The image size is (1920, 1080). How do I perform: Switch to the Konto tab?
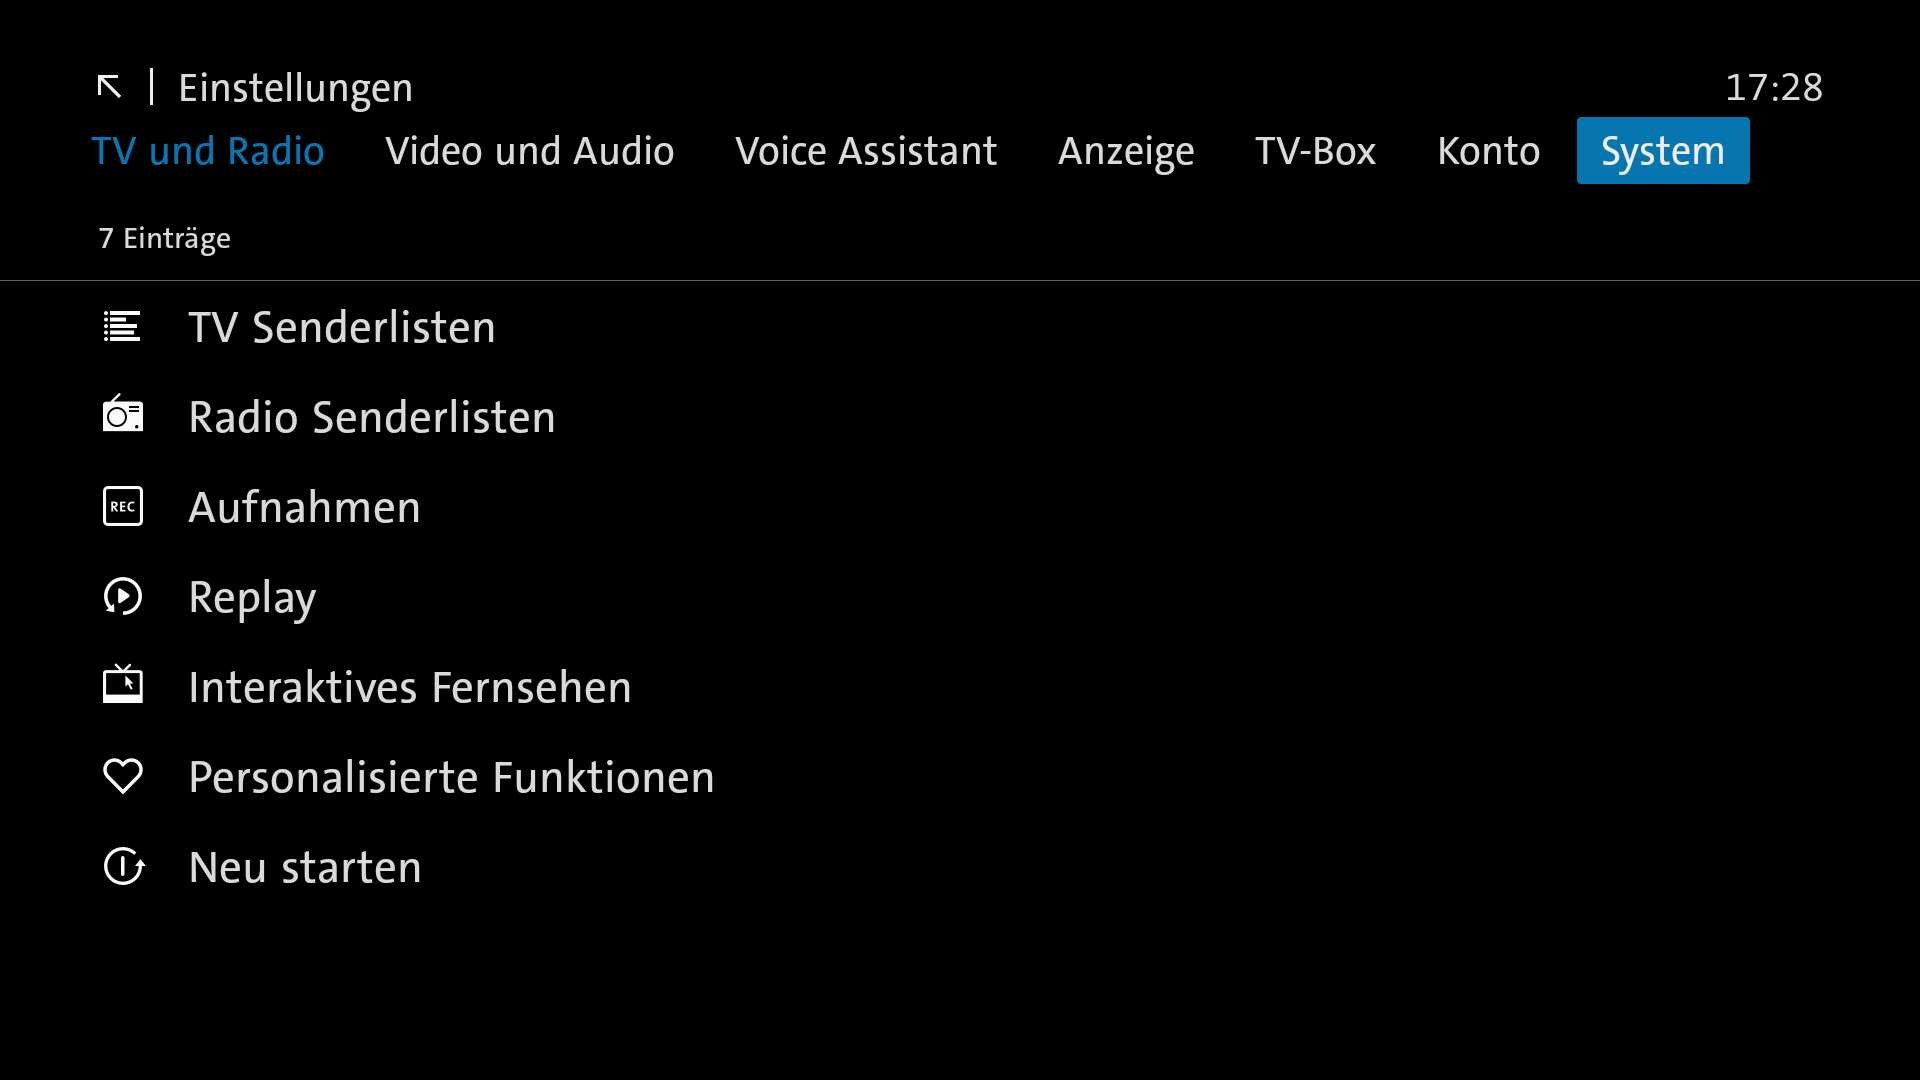[1488, 151]
